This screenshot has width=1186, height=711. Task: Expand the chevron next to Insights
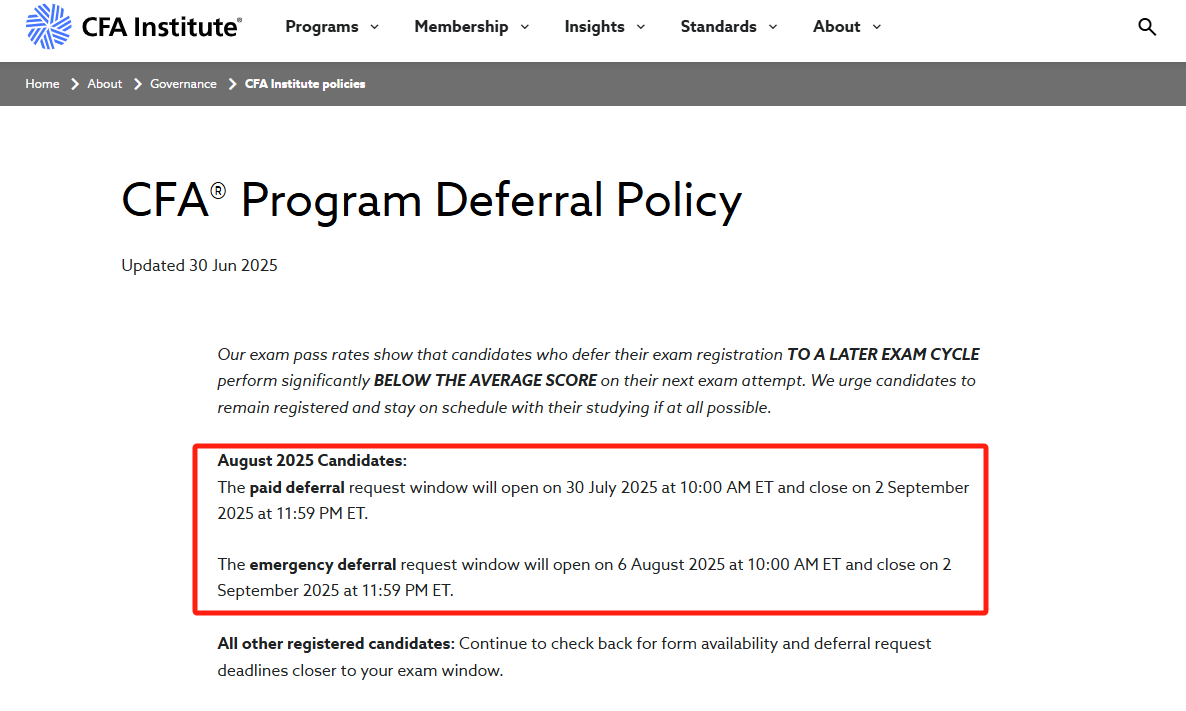click(x=641, y=27)
